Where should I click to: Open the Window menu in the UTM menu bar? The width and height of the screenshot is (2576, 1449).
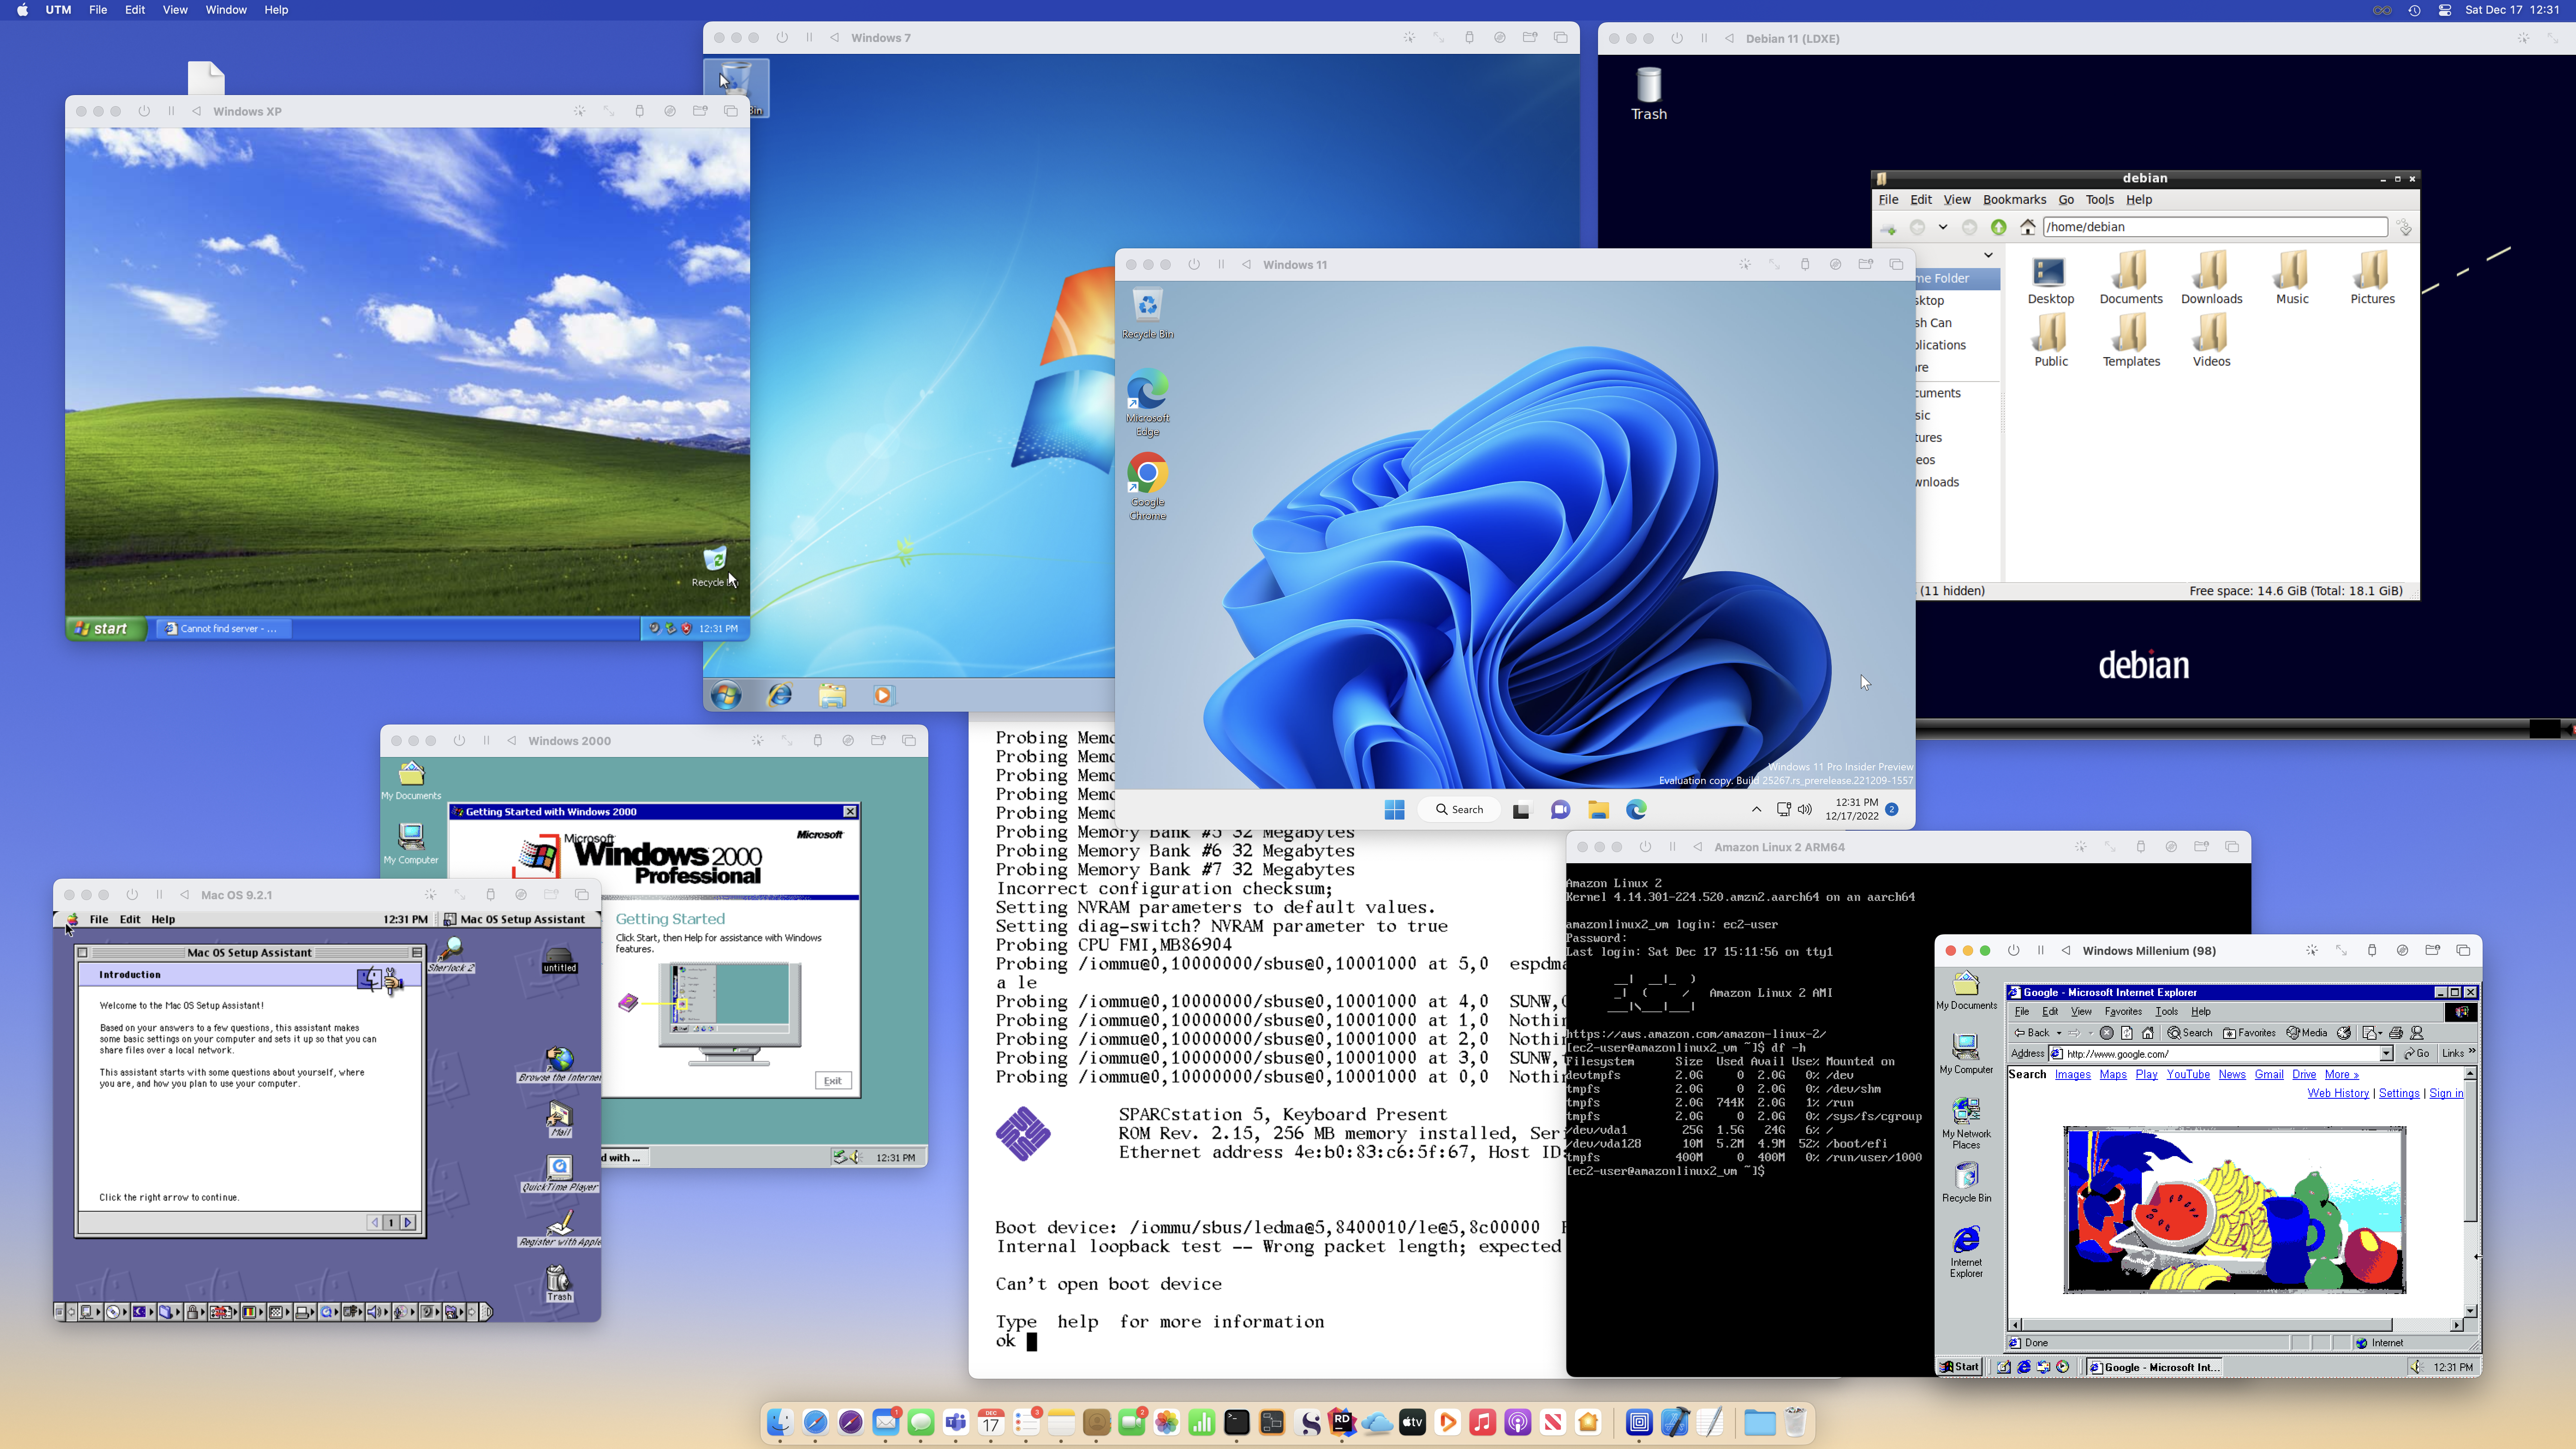click(226, 10)
